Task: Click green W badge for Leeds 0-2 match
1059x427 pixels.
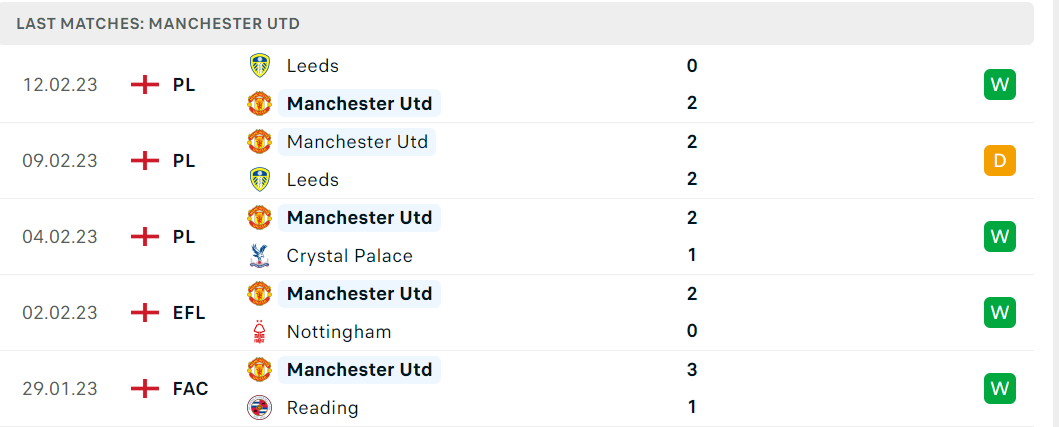Action: [1000, 85]
